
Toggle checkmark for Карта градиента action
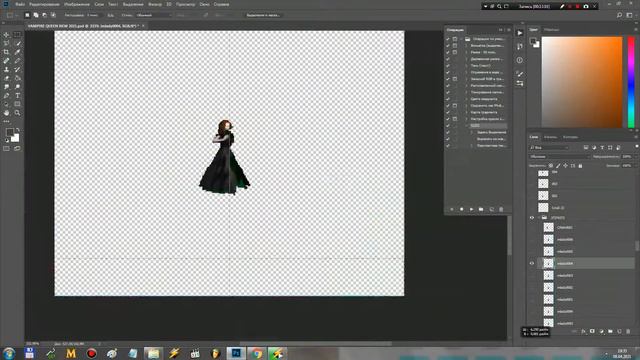[448, 112]
